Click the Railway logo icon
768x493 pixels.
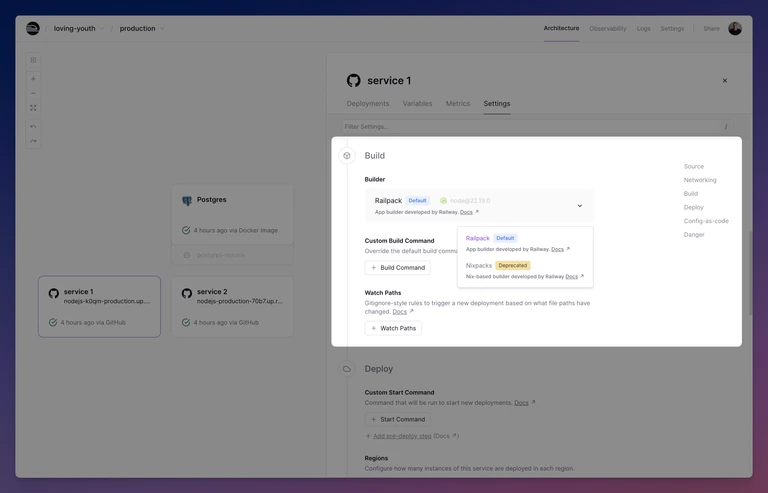tap(32, 28)
